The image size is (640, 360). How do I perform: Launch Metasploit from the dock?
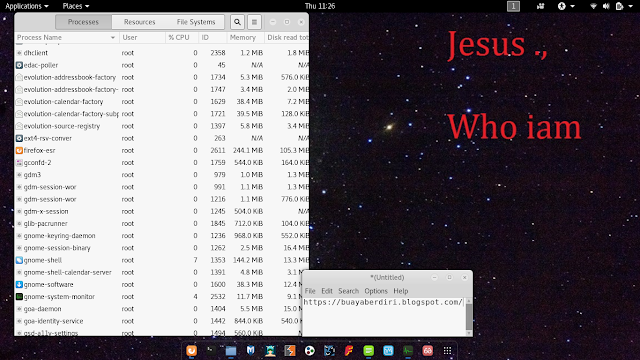coord(251,350)
